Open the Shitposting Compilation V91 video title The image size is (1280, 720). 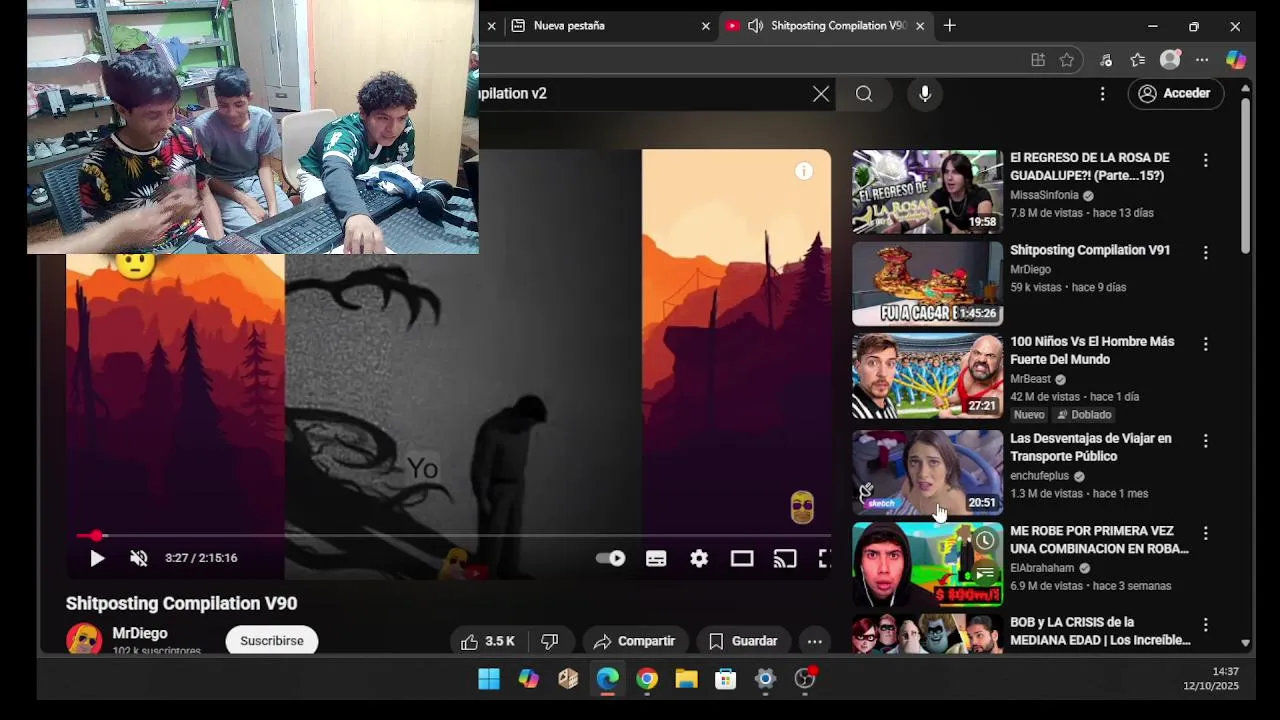1090,250
